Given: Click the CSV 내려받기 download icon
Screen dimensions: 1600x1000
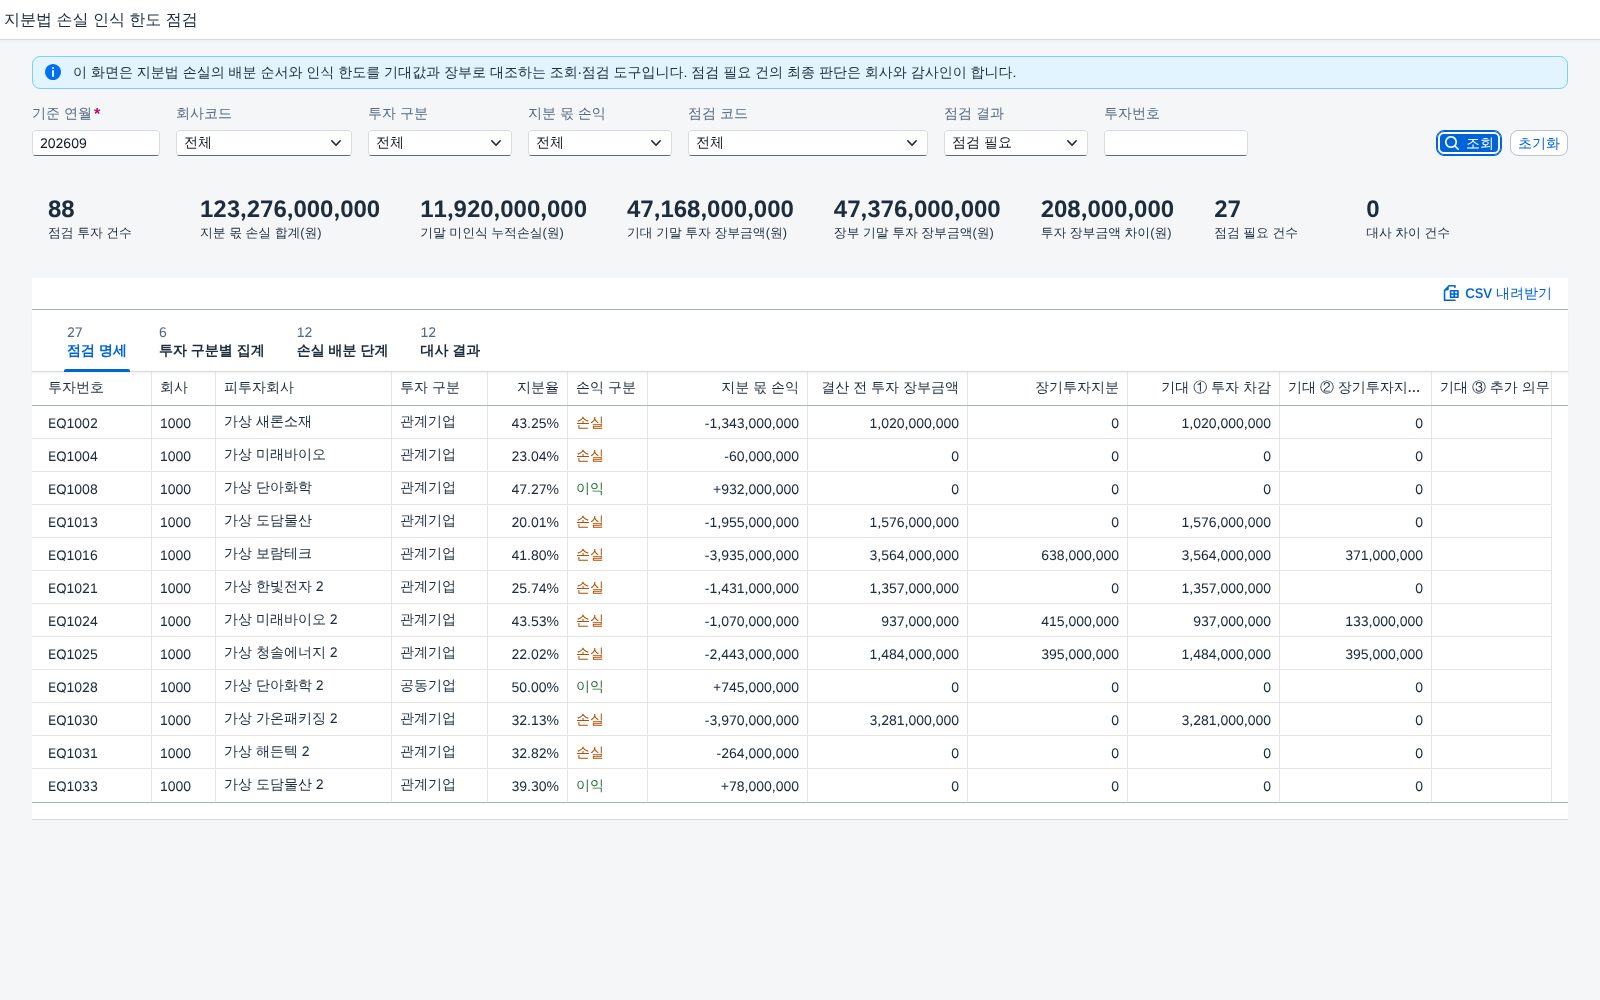Looking at the screenshot, I should pyautogui.click(x=1451, y=293).
